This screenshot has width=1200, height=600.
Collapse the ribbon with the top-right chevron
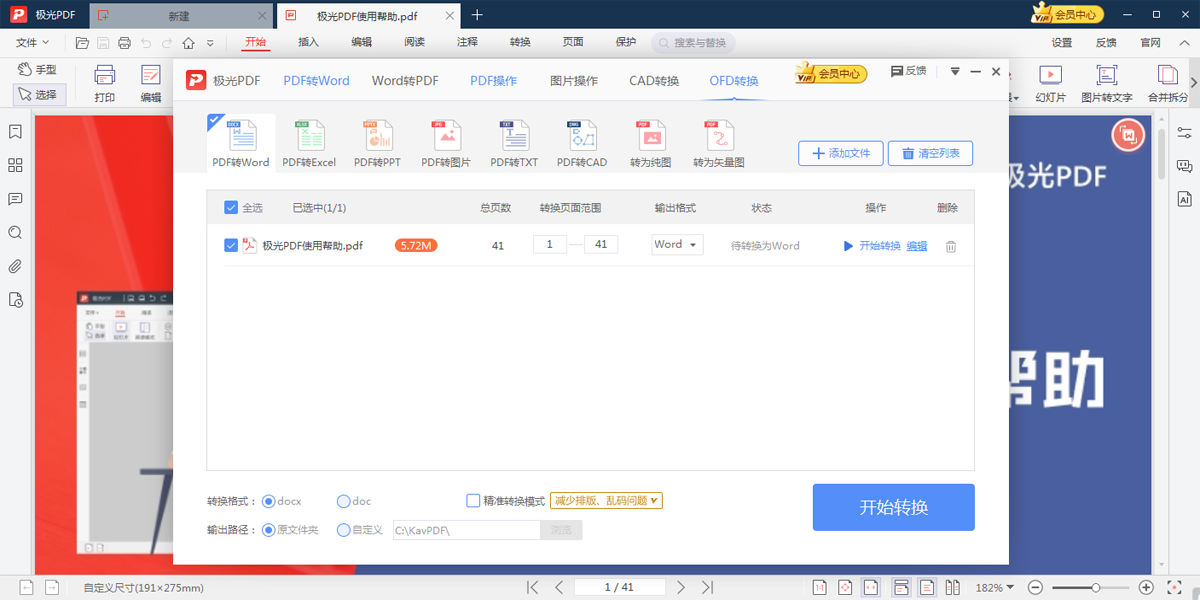(1183, 43)
